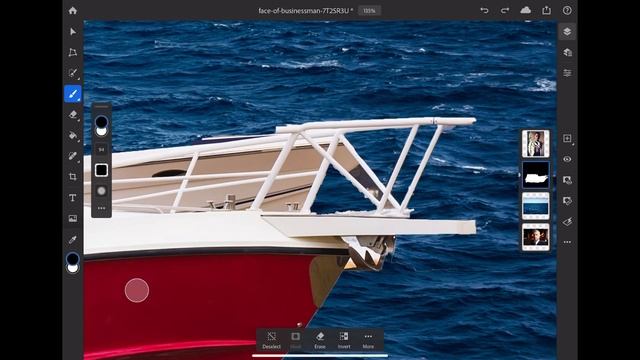Viewport: 640px width, 360px height.
Task: Select the top businessman portrait layer thumbnail
Action: [536, 144]
